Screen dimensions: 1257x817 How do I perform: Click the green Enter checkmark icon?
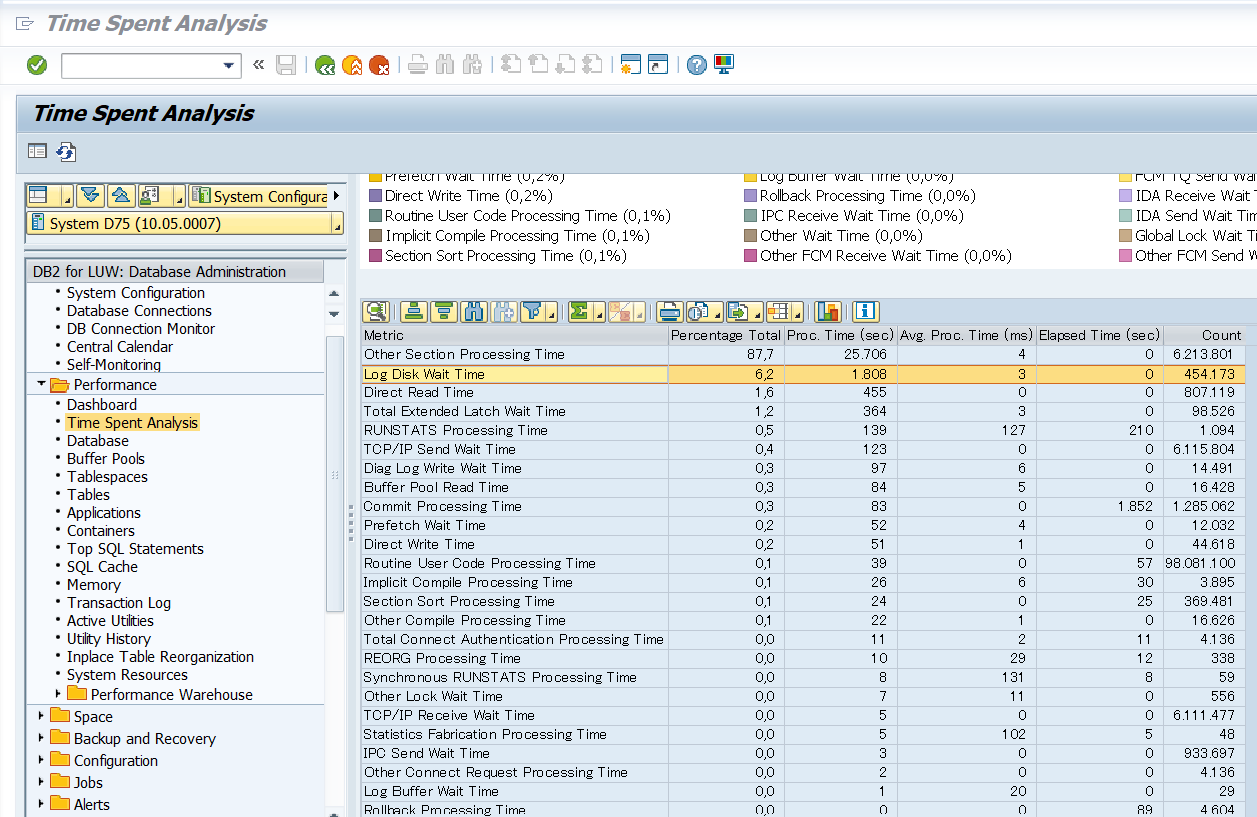37,65
